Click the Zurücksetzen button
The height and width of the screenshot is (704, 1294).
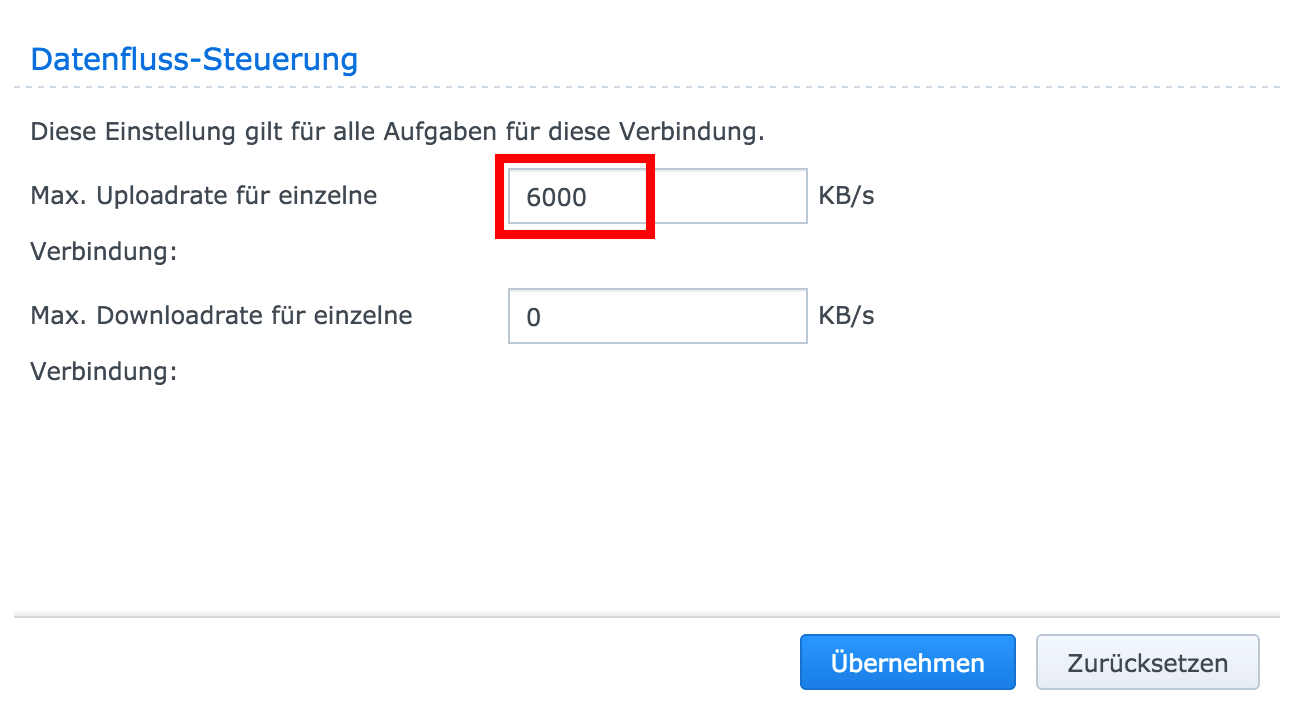(1147, 662)
